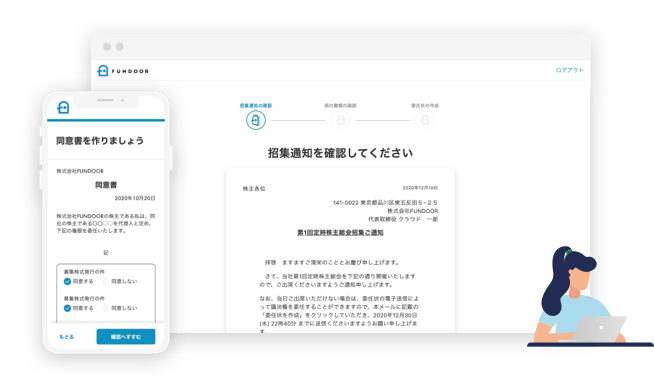Screen dimensions: 654x379
Task: Select the greyed 添付書類の確認 step icon
Action: pos(340,120)
